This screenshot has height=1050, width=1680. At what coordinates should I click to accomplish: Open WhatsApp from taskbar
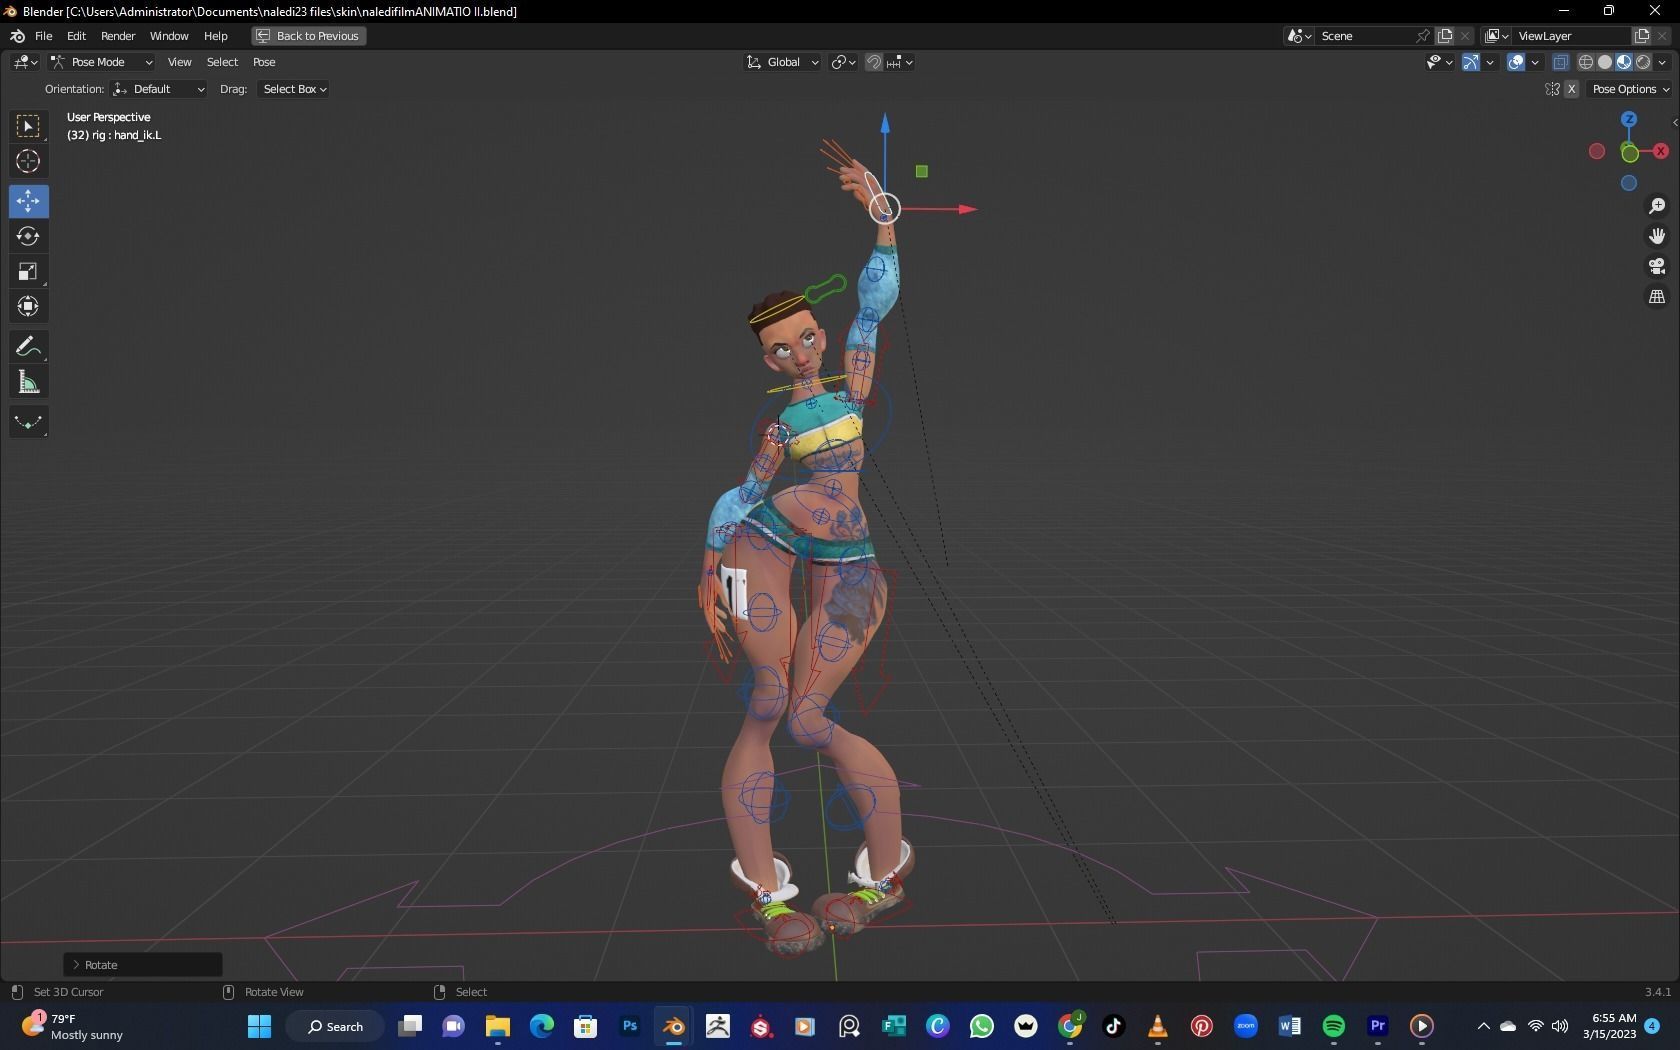[982, 1026]
